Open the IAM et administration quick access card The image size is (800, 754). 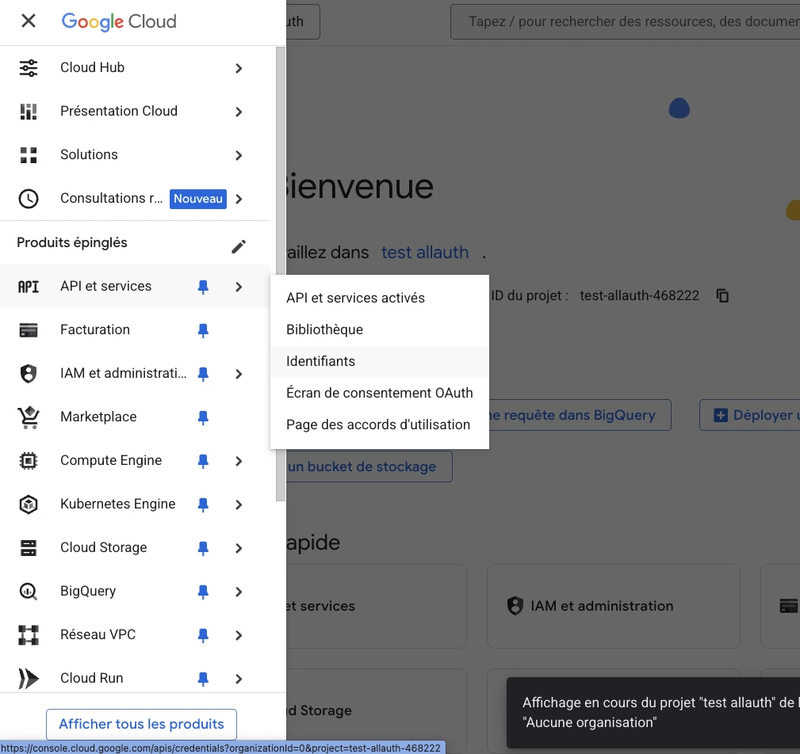tap(613, 606)
